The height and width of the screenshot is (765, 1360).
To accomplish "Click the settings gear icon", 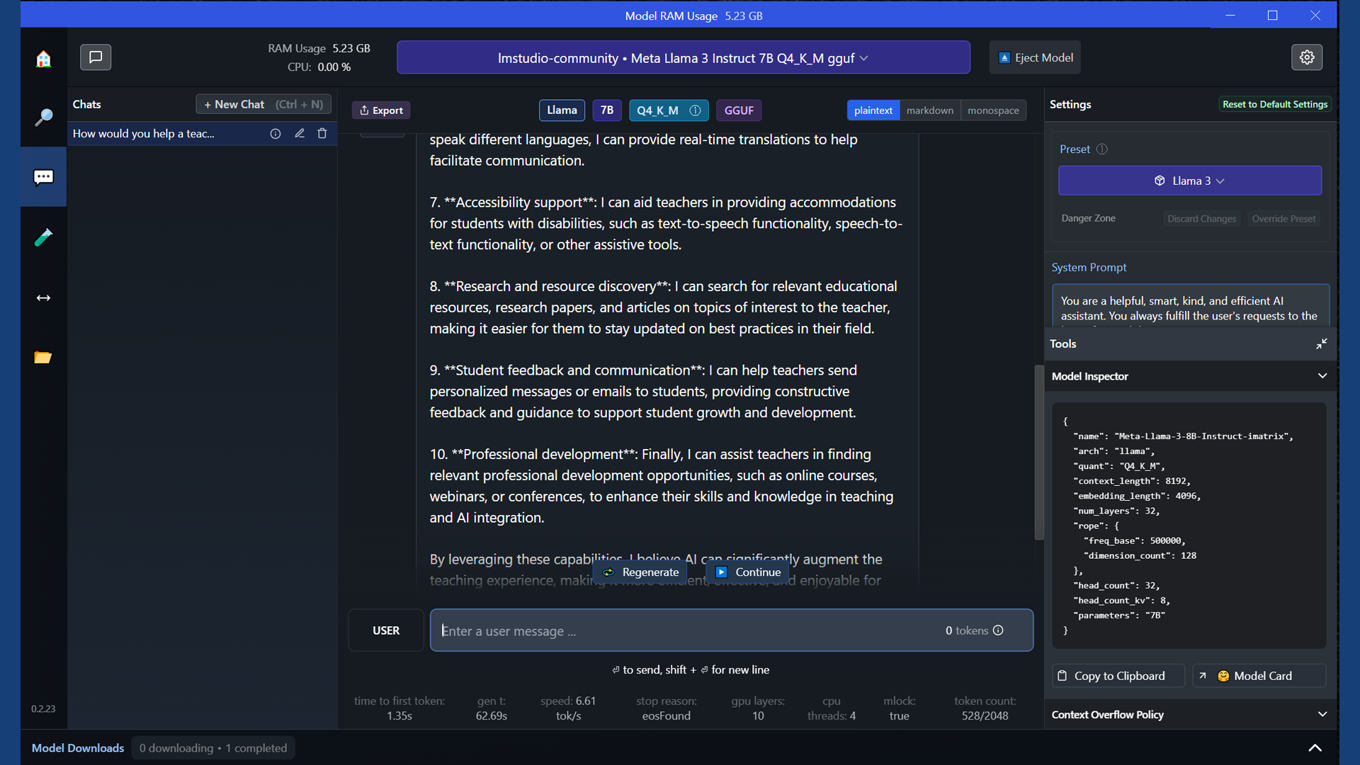I will click(1306, 58).
